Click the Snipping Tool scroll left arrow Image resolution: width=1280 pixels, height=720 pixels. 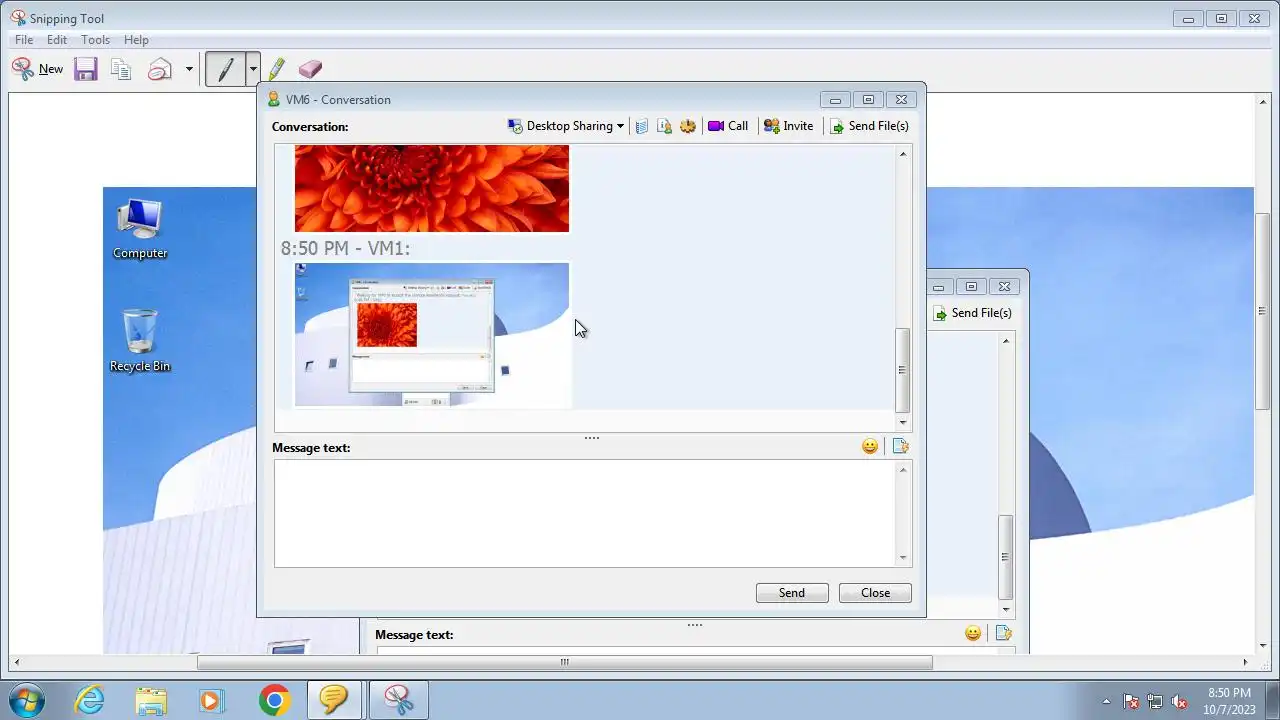point(16,662)
